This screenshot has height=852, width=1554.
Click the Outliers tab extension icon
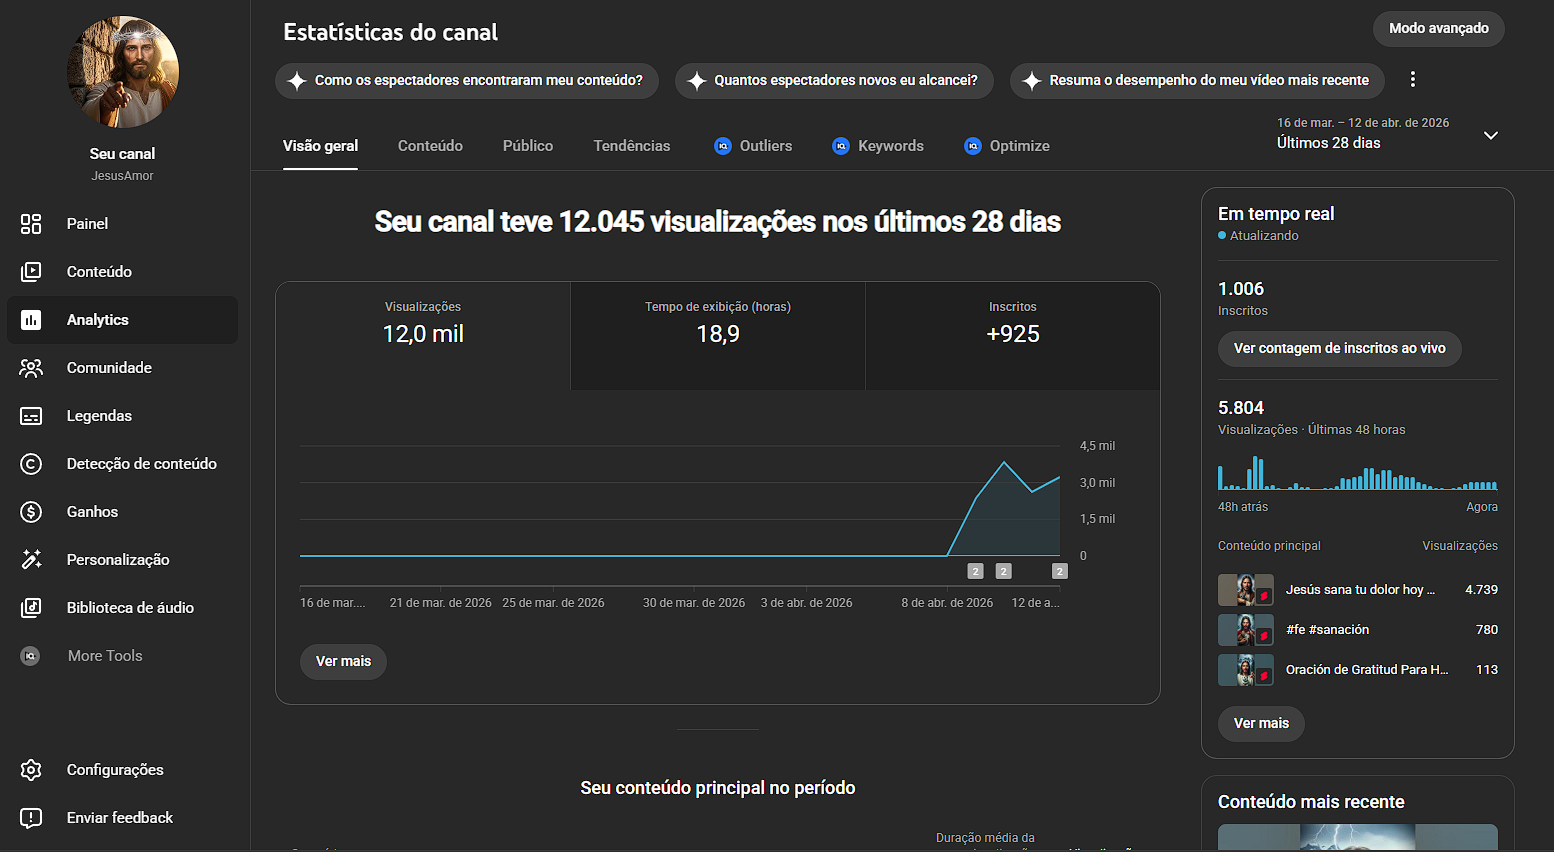(723, 146)
